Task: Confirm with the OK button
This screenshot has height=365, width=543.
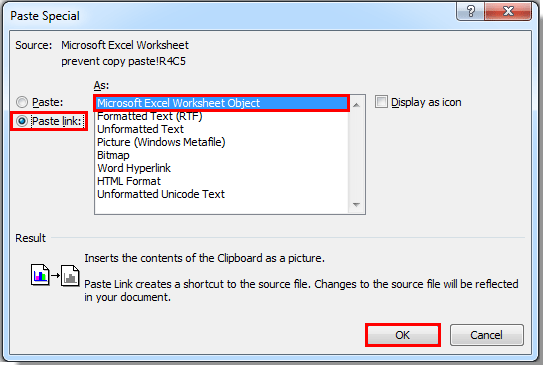Action: coord(403,335)
